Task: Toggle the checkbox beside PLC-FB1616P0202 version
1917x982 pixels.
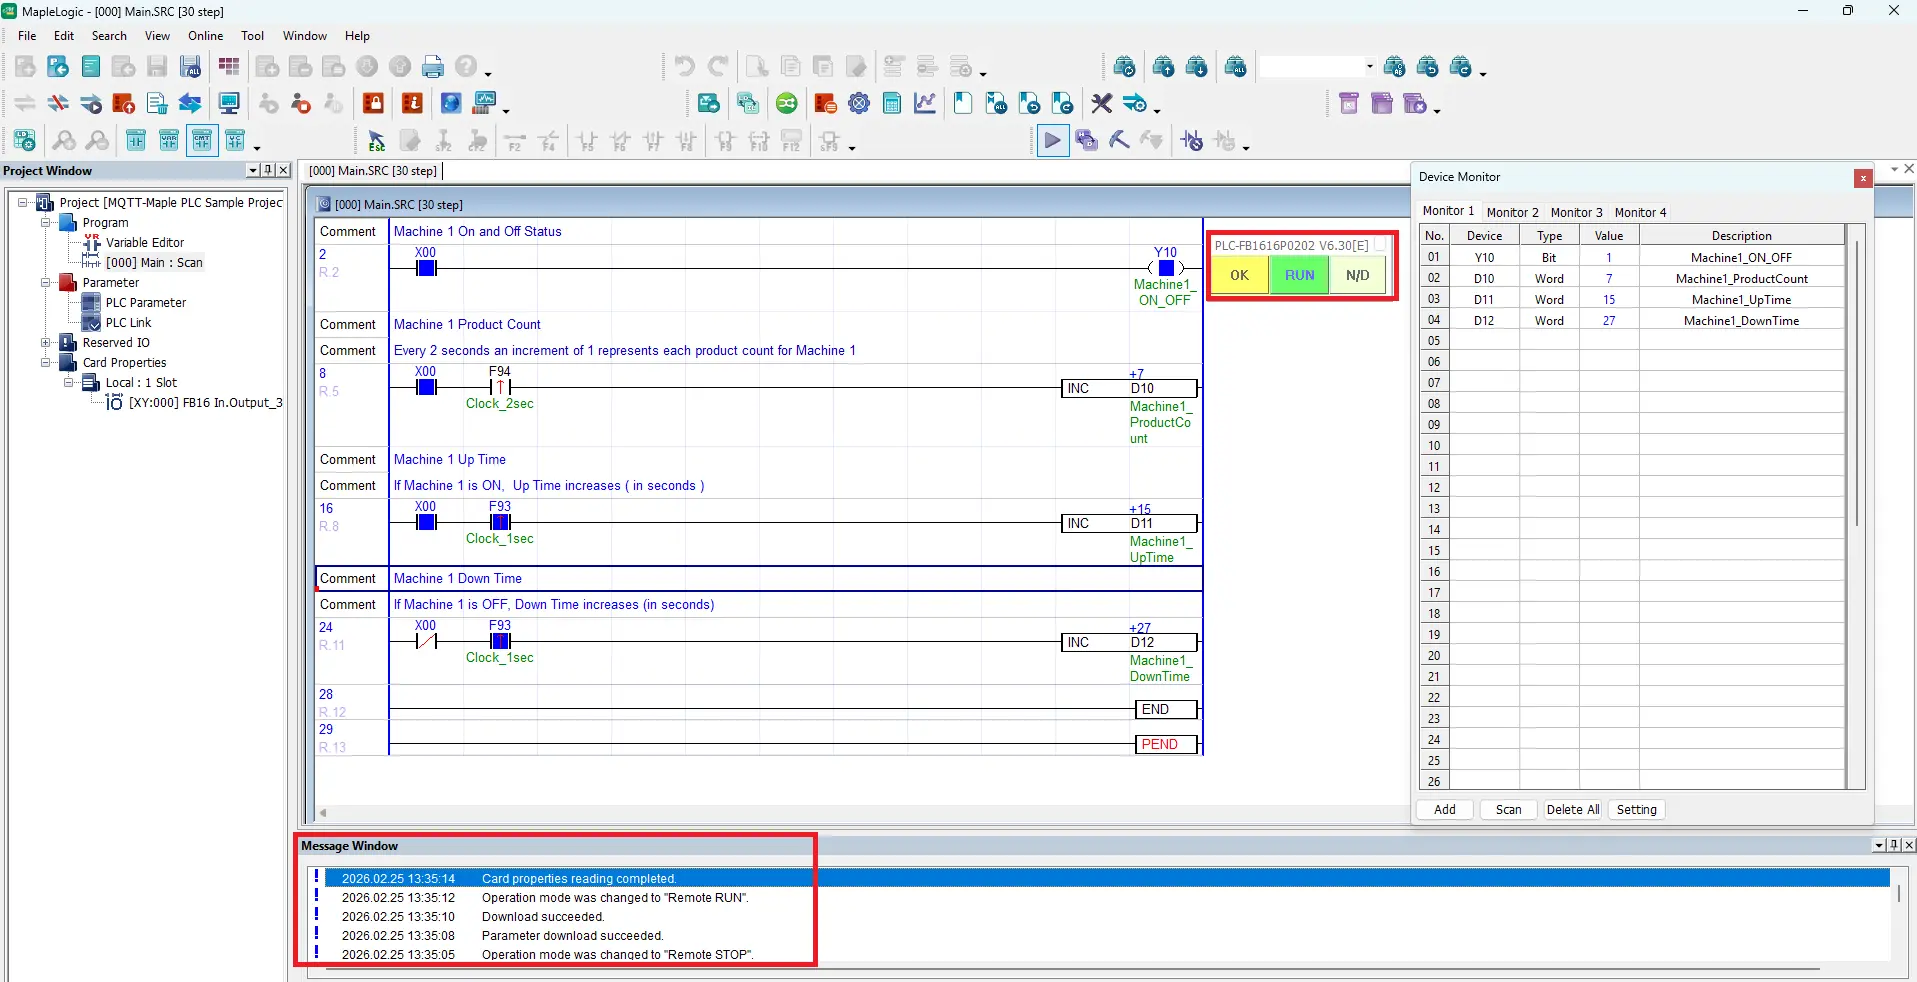Action: coord(1380,245)
